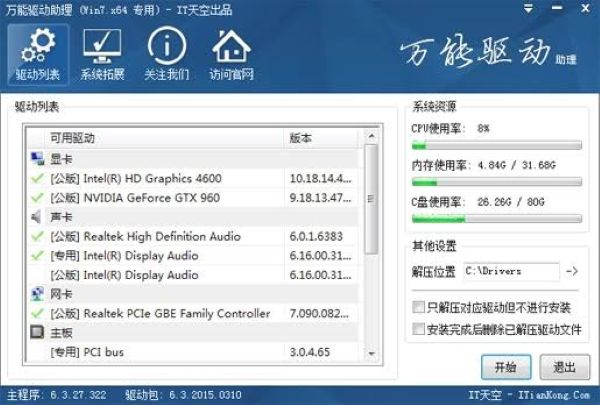Viewport: 600px width, 405px height.
Task: Click the 显卡 category display icon
Action: click(37, 158)
